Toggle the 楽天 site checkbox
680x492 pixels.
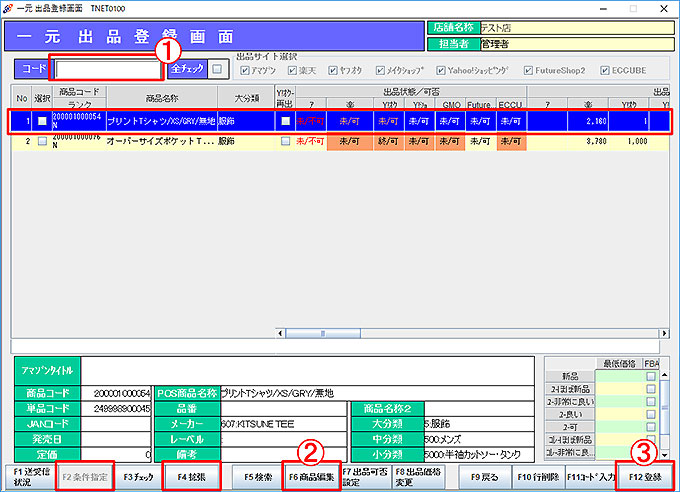[297, 72]
